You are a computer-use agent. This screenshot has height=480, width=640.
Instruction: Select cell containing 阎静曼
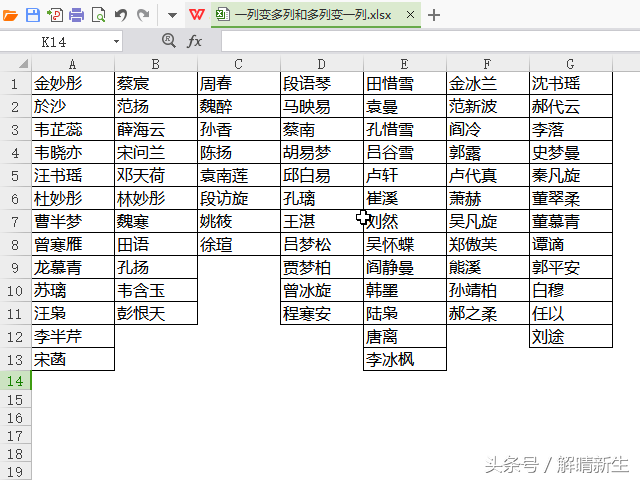click(404, 267)
